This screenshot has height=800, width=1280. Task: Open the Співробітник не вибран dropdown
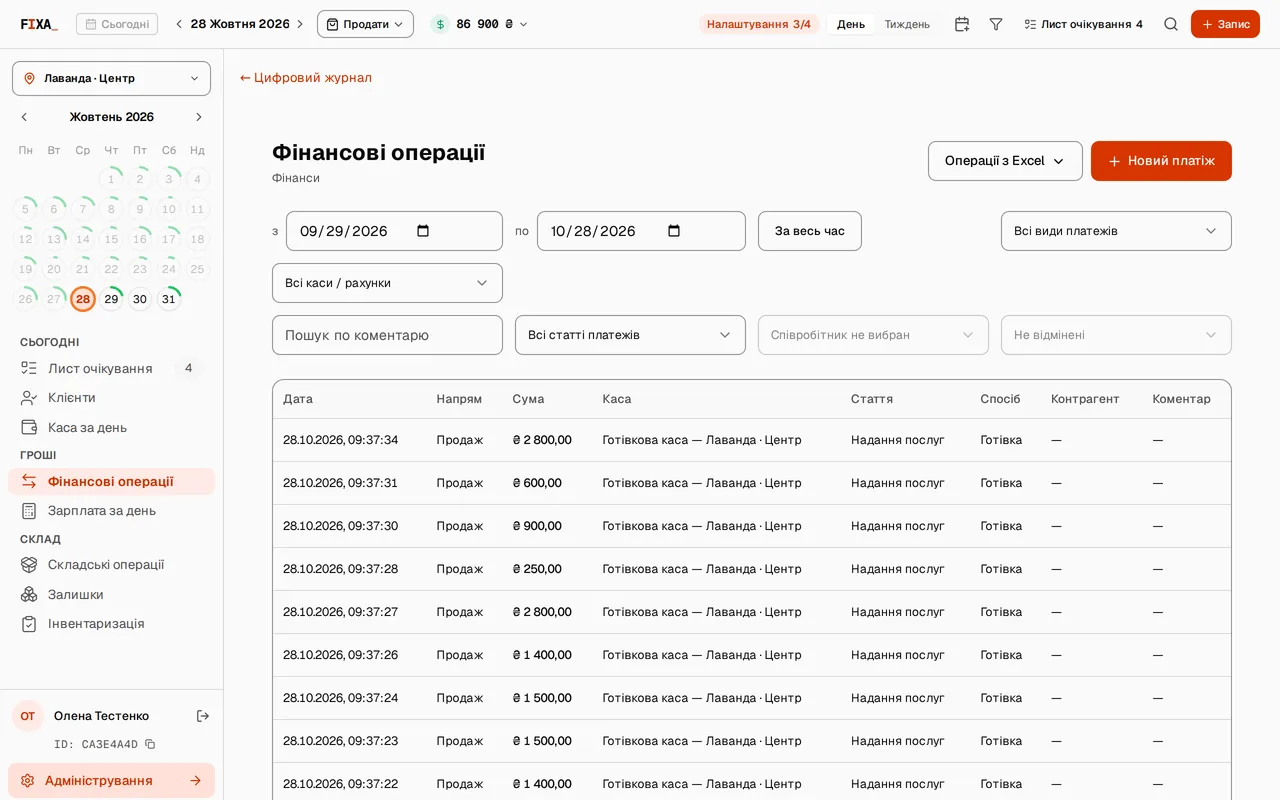click(873, 335)
